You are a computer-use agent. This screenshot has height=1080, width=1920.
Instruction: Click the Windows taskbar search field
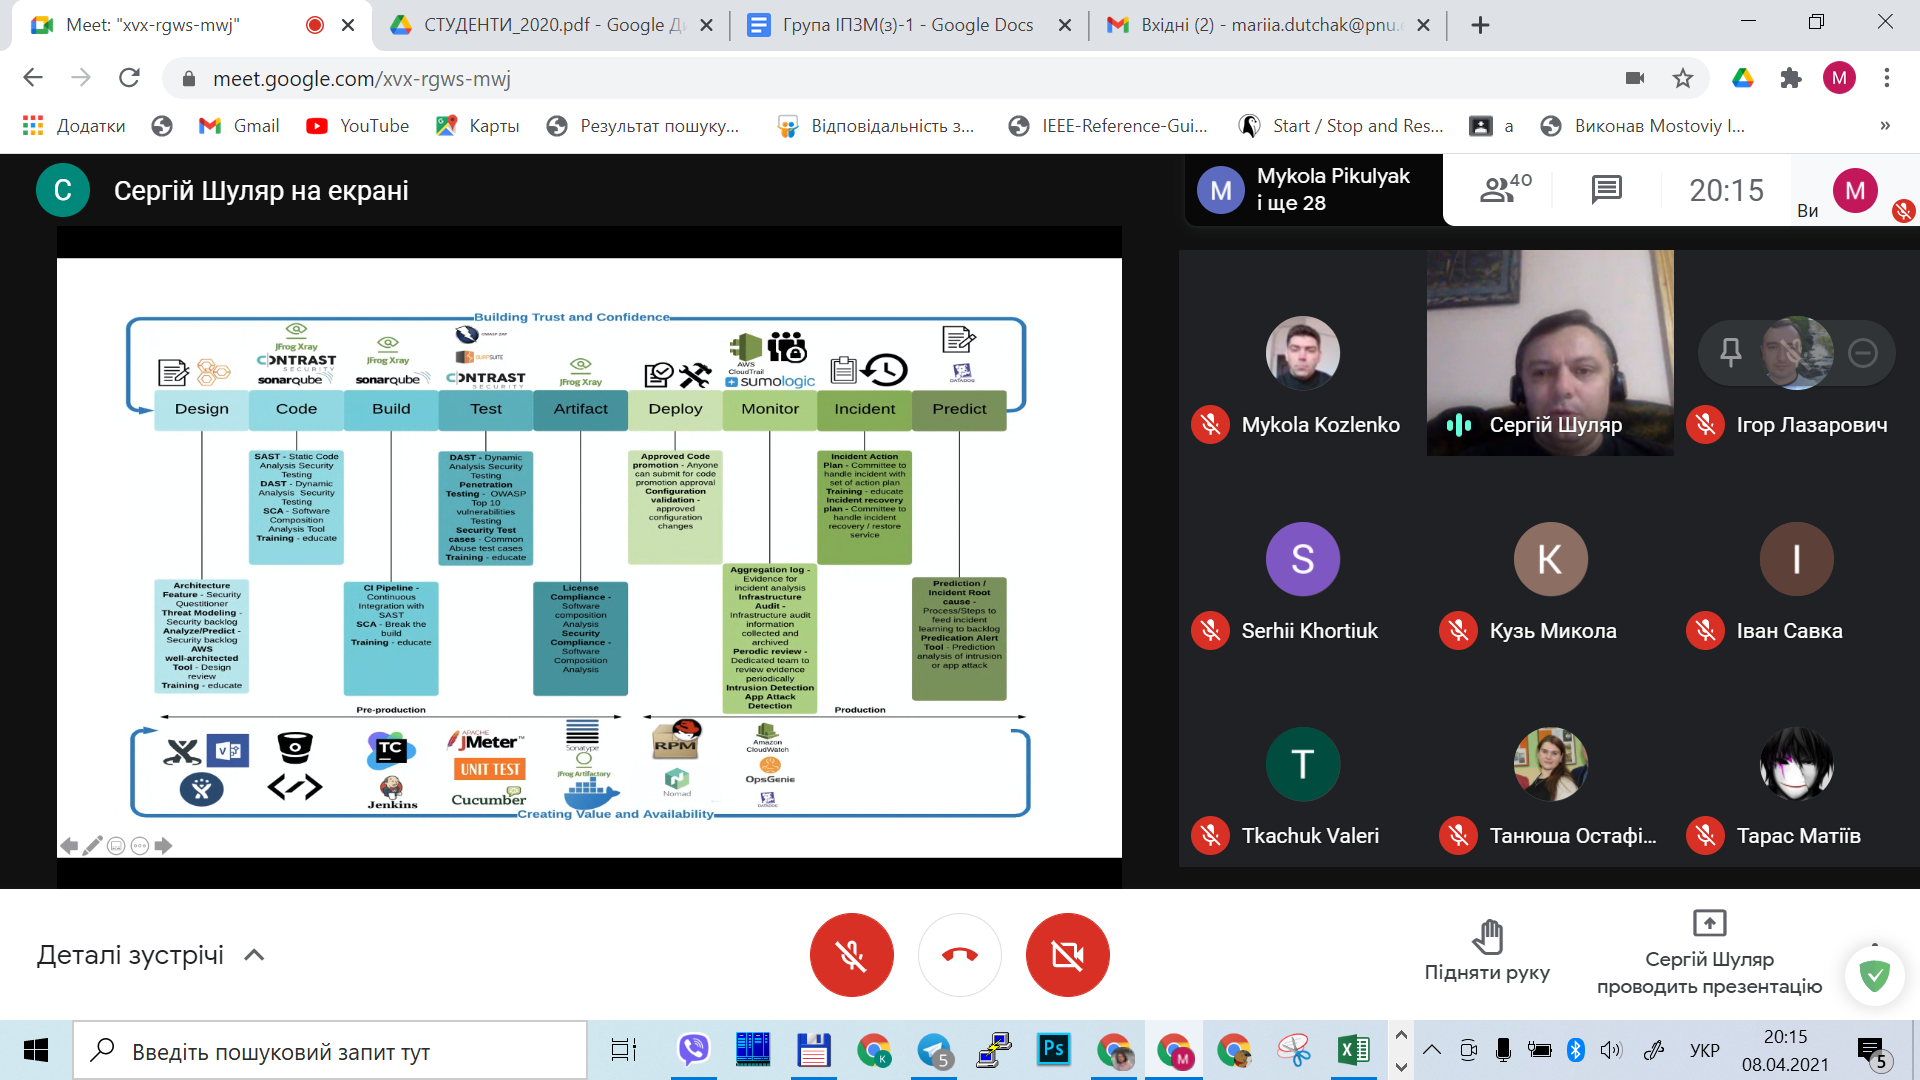[330, 1051]
